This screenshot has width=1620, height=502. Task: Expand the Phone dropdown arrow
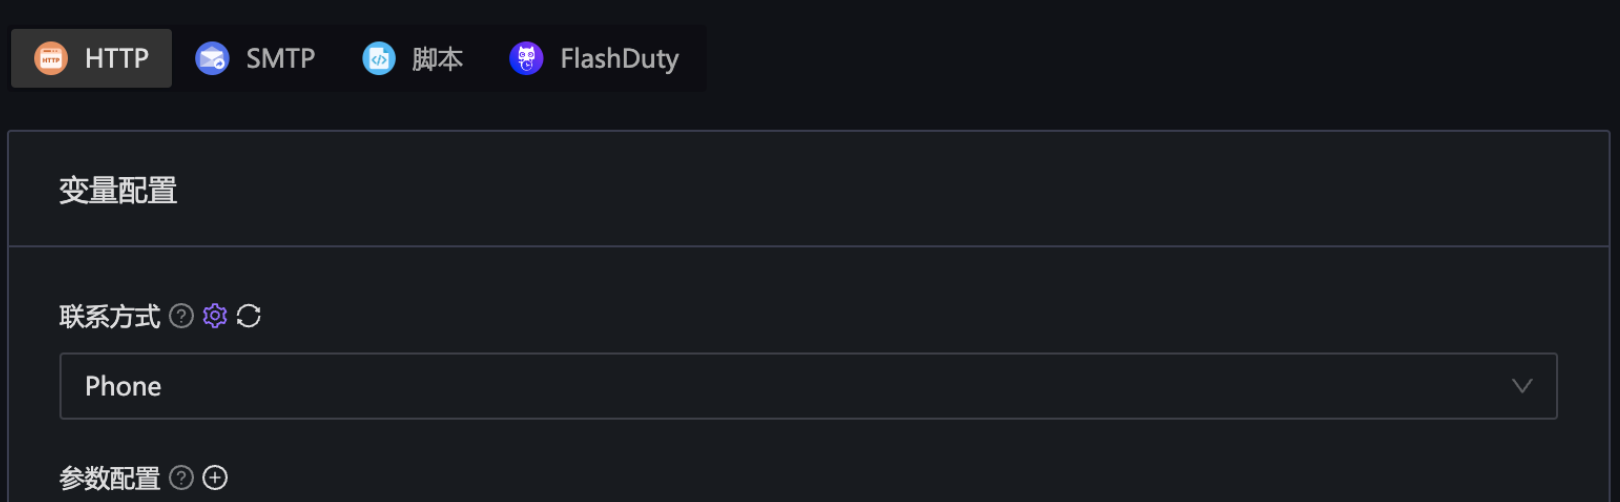[1522, 386]
